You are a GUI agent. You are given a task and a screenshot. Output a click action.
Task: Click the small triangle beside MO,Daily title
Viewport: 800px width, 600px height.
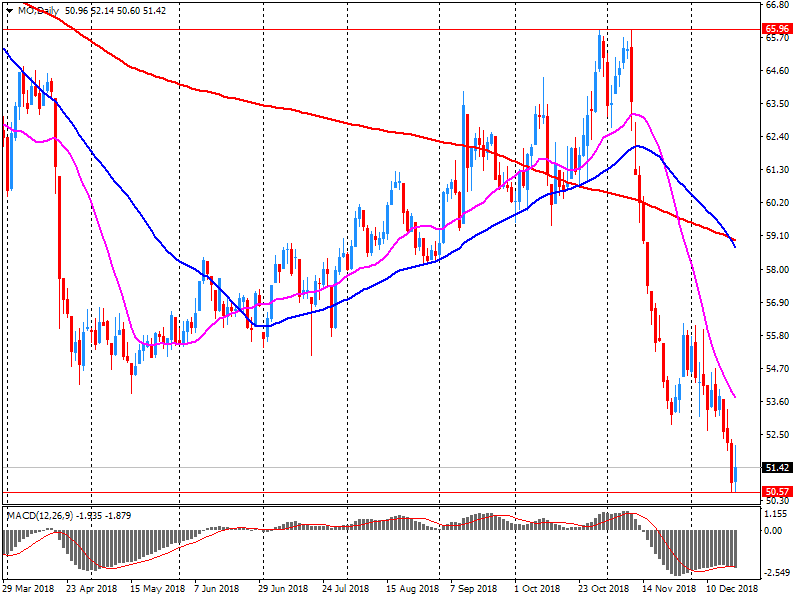[9, 11]
